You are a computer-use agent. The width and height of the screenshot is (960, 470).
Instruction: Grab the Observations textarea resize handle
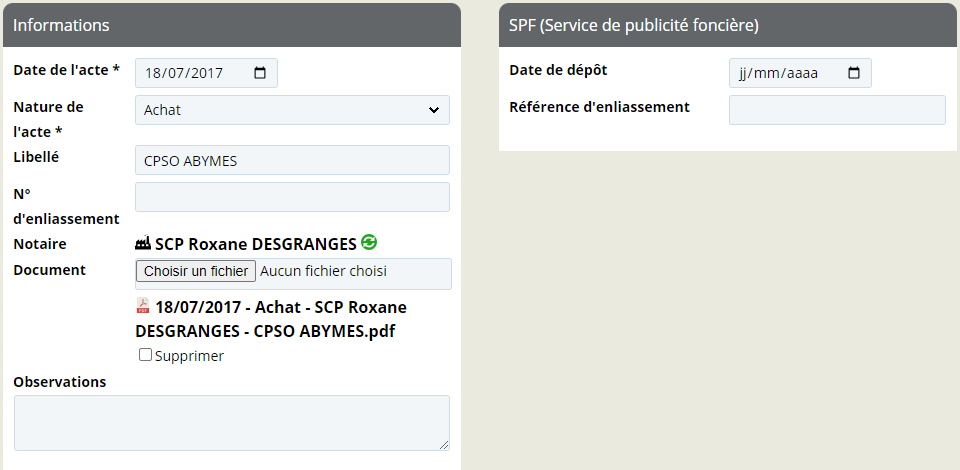pos(444,445)
